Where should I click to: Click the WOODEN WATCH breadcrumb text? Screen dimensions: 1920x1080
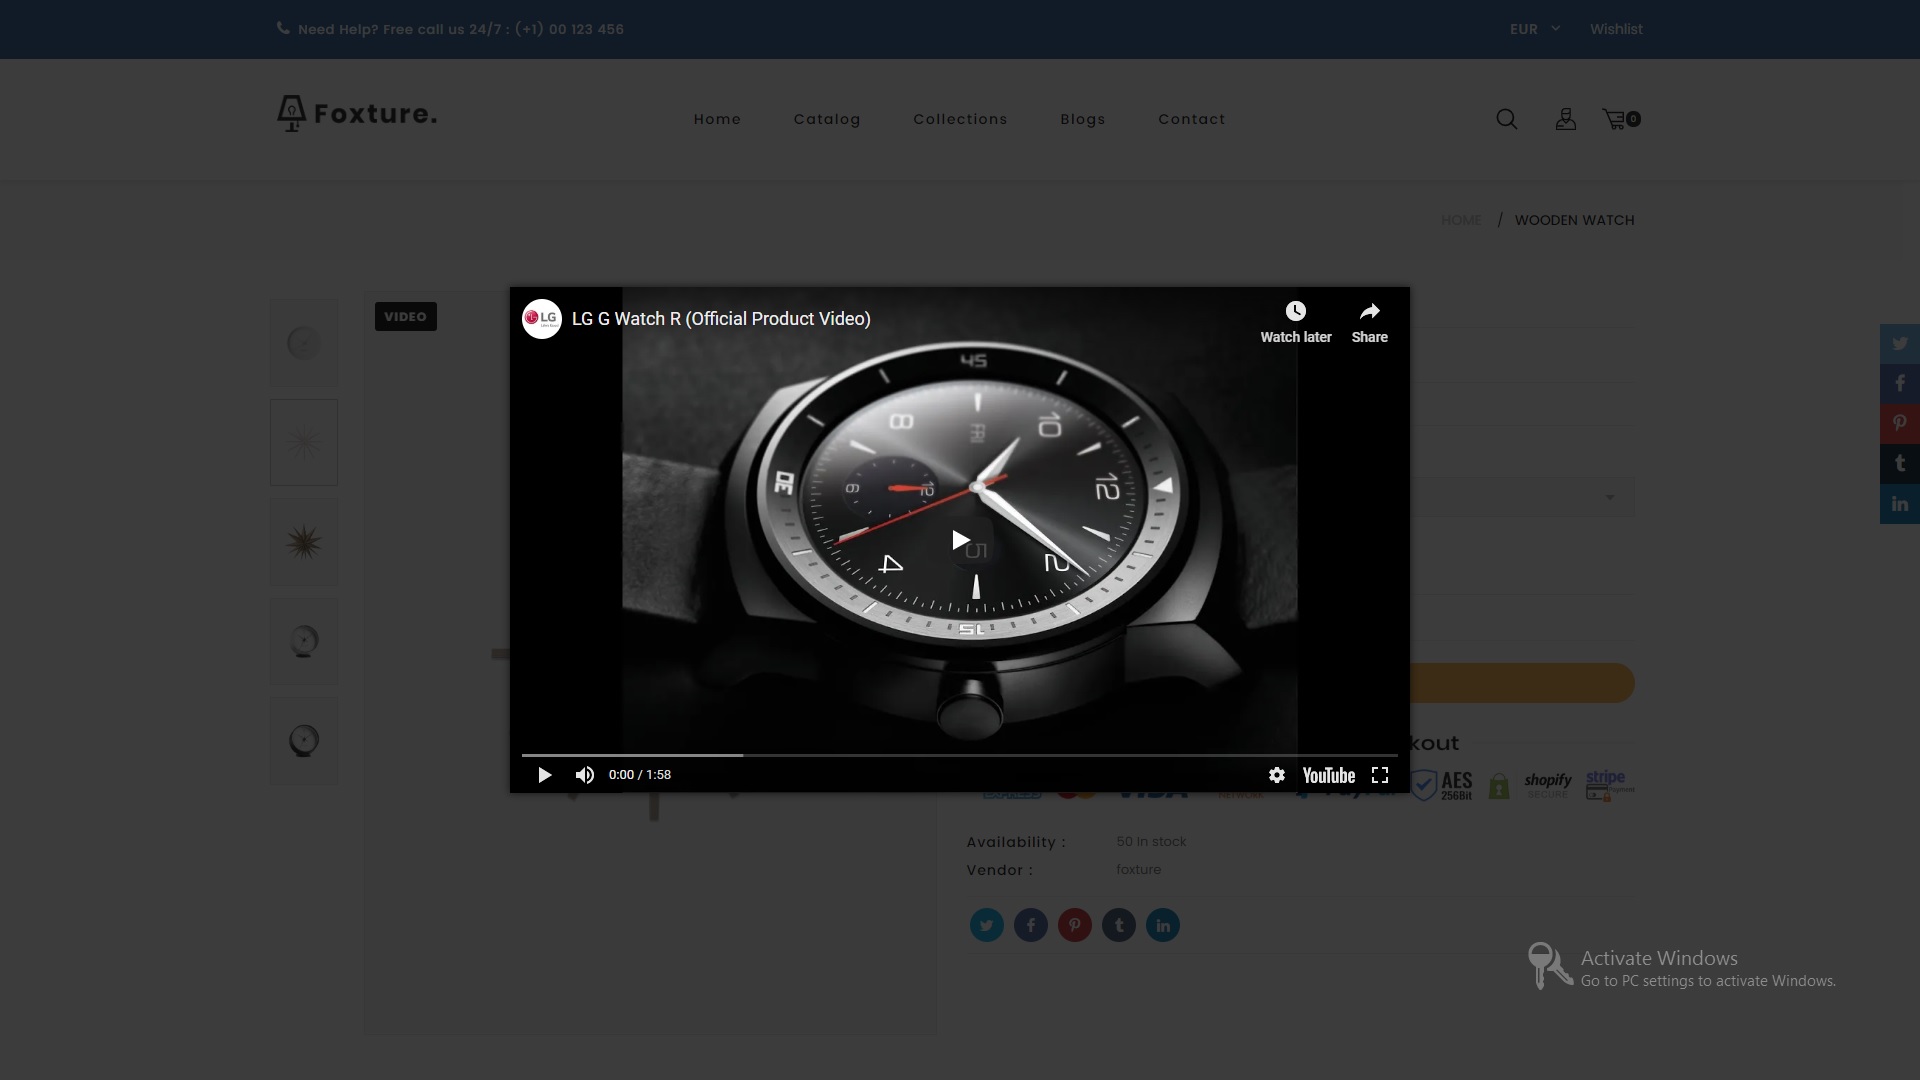[1574, 220]
